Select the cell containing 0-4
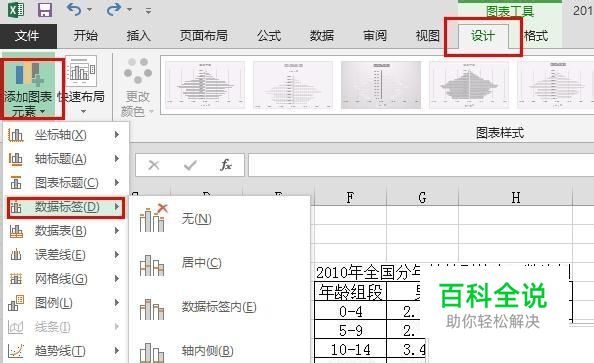The width and height of the screenshot is (594, 363). coord(350,311)
